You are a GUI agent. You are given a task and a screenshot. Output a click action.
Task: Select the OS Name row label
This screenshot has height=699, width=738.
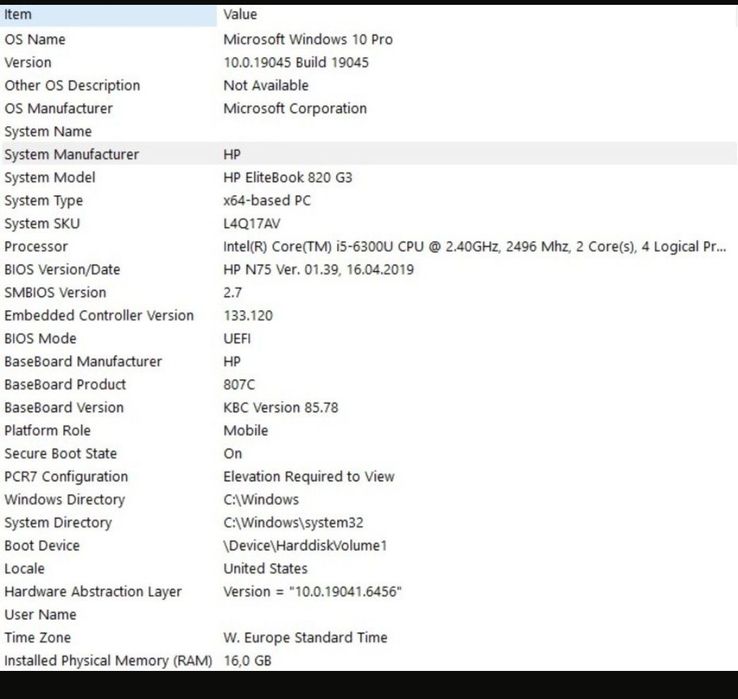[35, 40]
